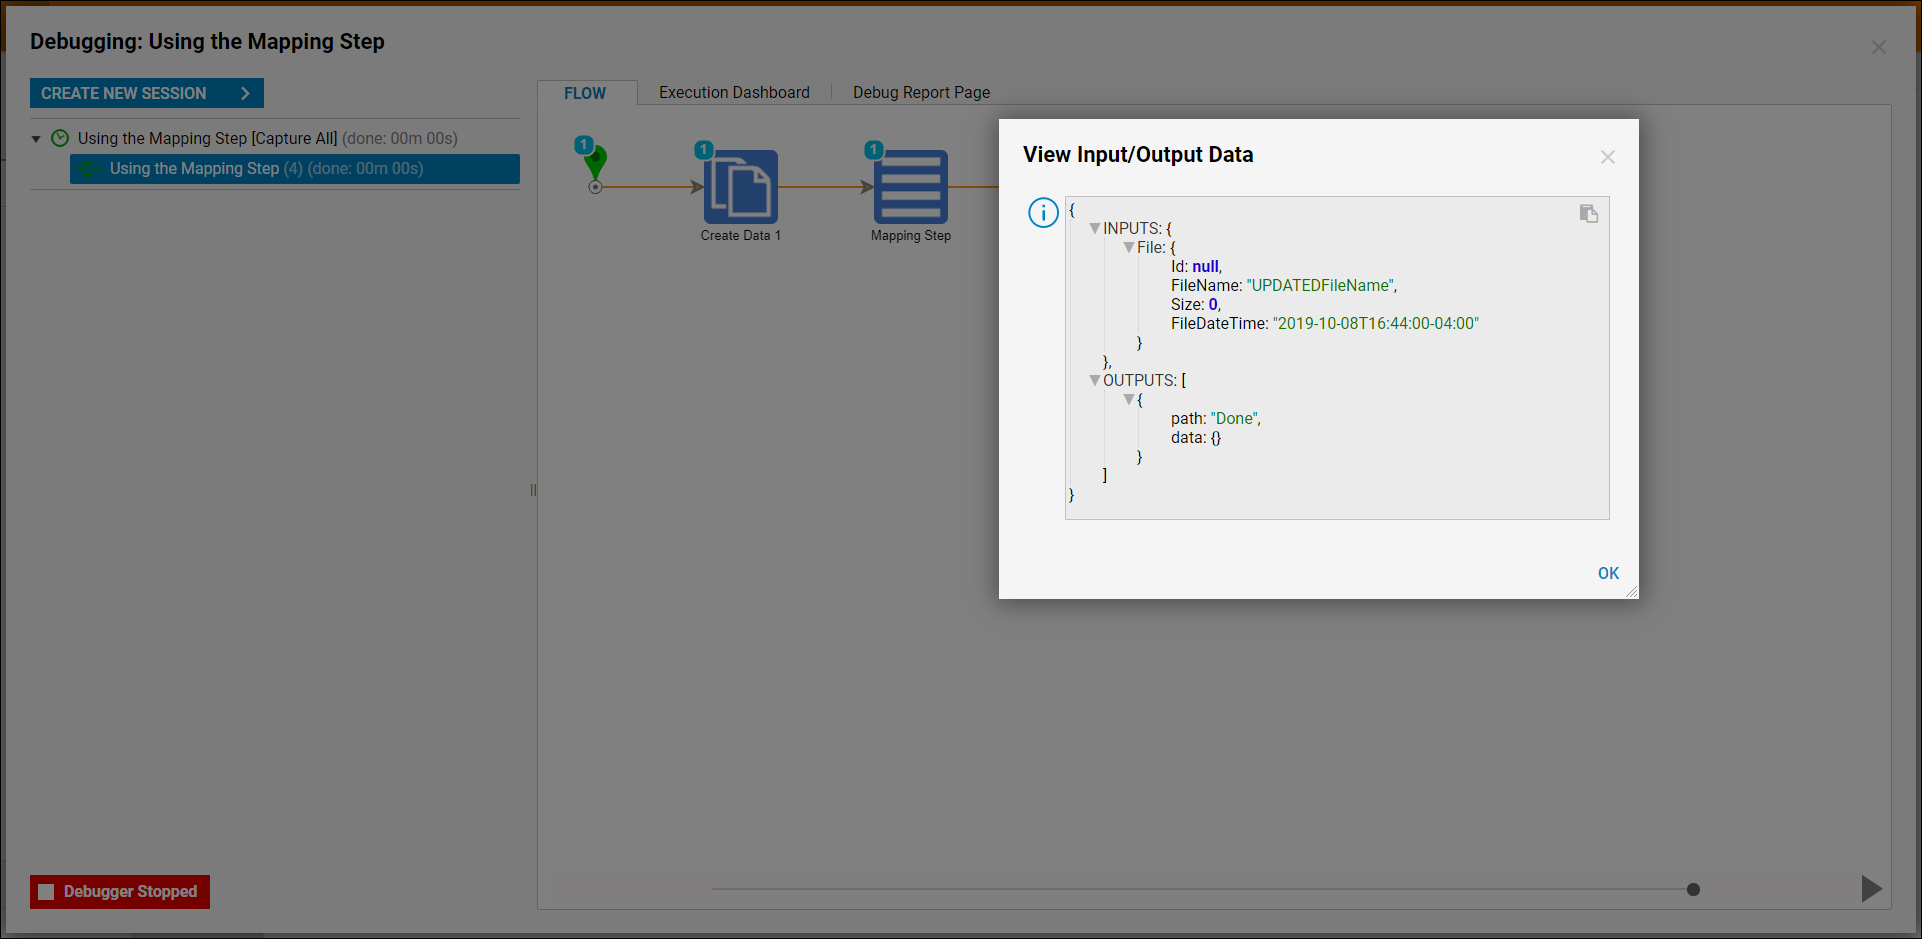Collapse the Using the Mapping Step session tree
This screenshot has height=939, width=1922.
(36, 139)
